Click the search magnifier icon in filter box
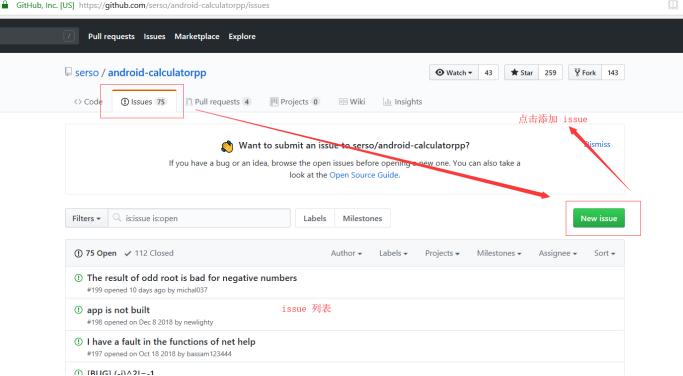The image size is (683, 376). click(117, 217)
